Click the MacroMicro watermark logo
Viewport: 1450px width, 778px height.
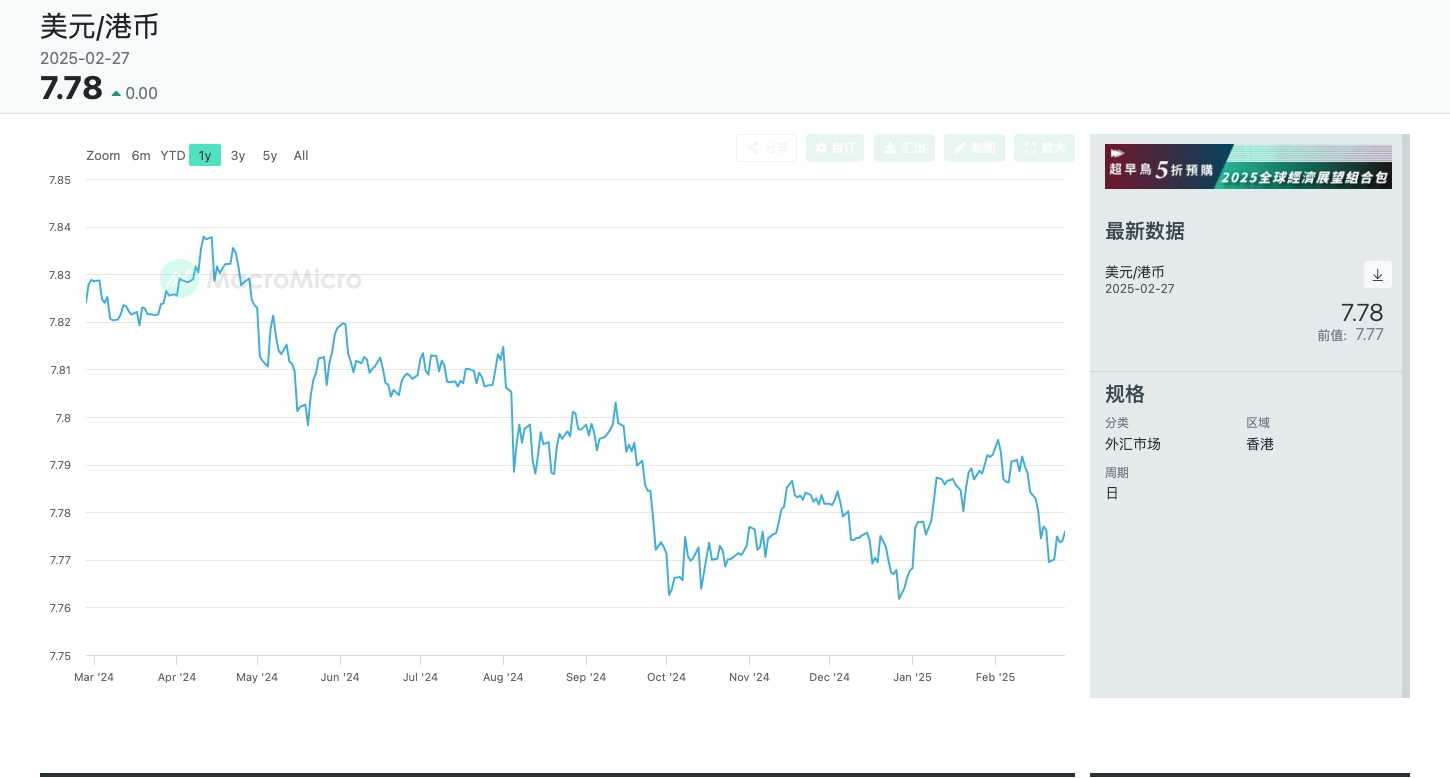coord(261,278)
